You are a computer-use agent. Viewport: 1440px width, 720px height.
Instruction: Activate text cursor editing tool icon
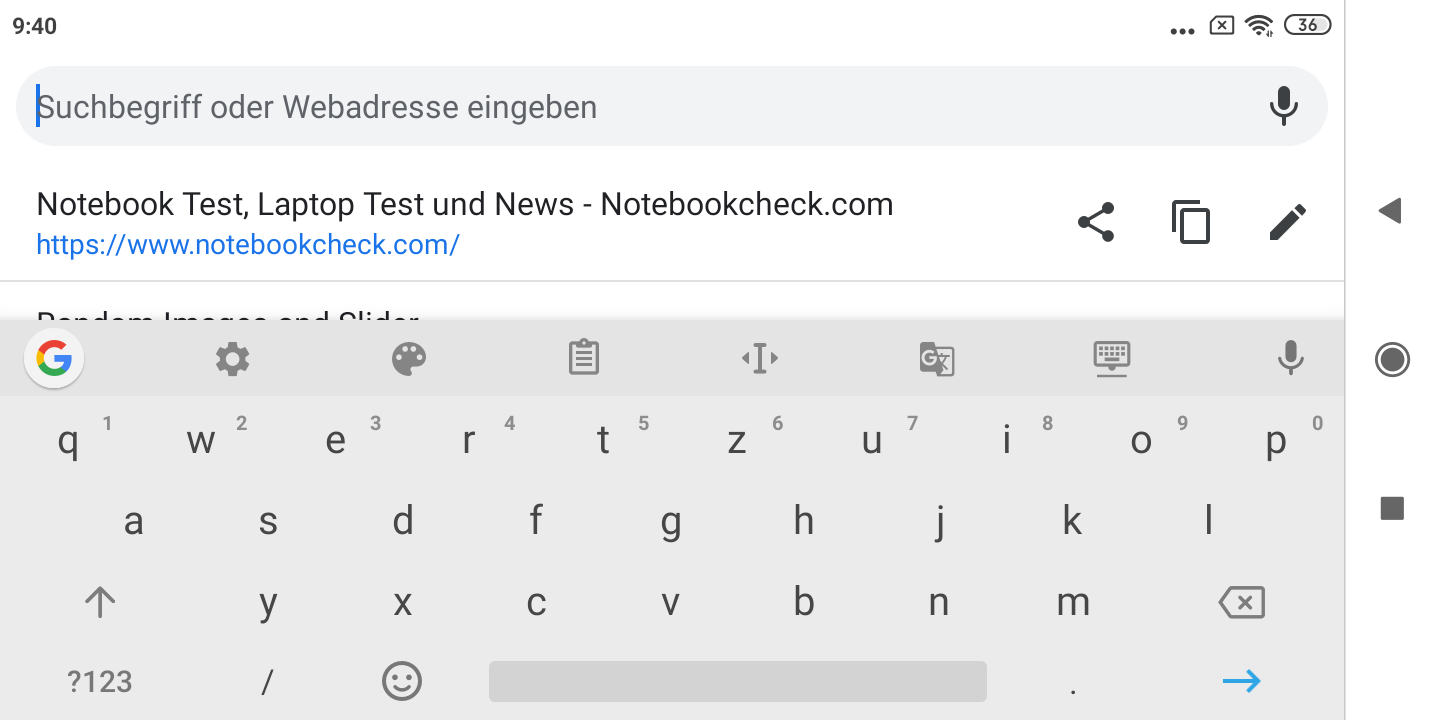tap(760, 358)
